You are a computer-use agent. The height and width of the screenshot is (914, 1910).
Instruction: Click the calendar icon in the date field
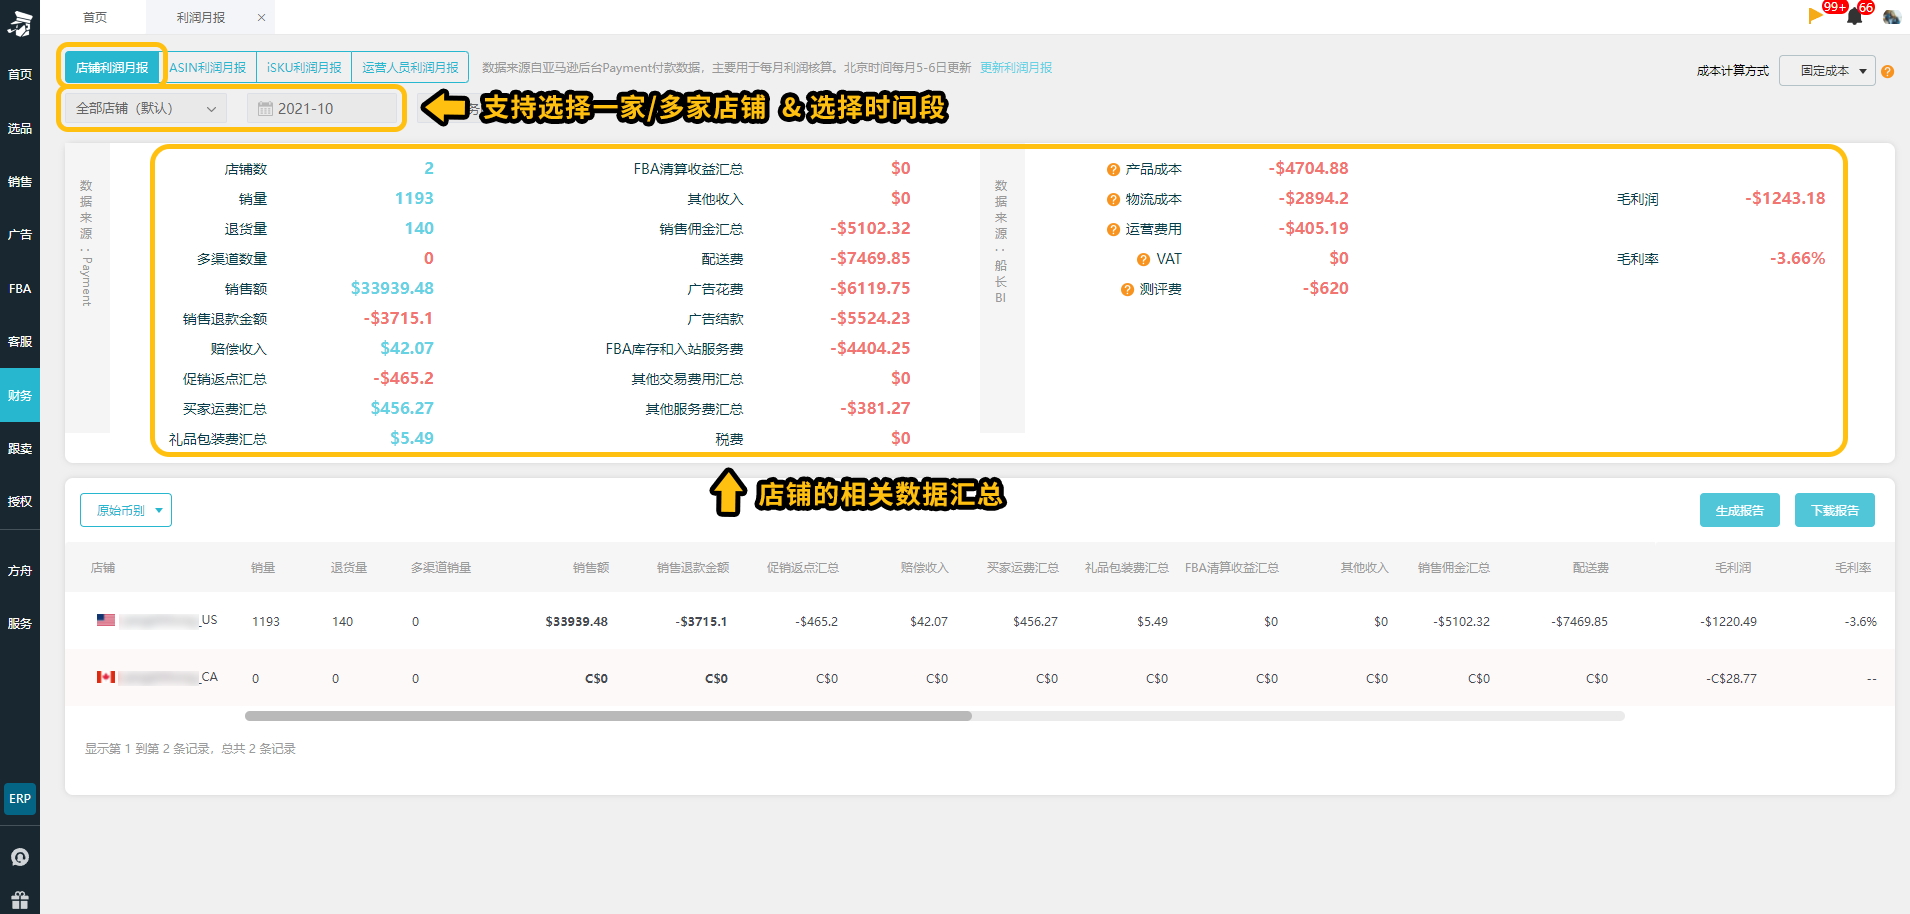pyautogui.click(x=265, y=109)
